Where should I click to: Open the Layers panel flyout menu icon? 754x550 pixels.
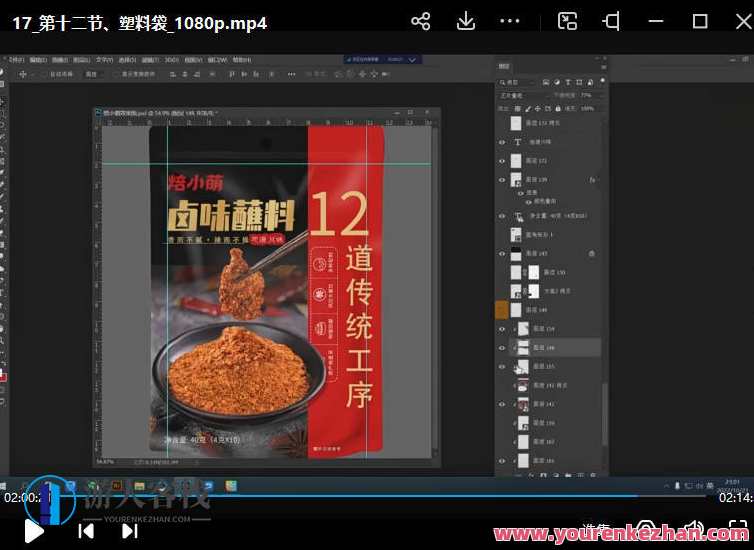tap(603, 67)
